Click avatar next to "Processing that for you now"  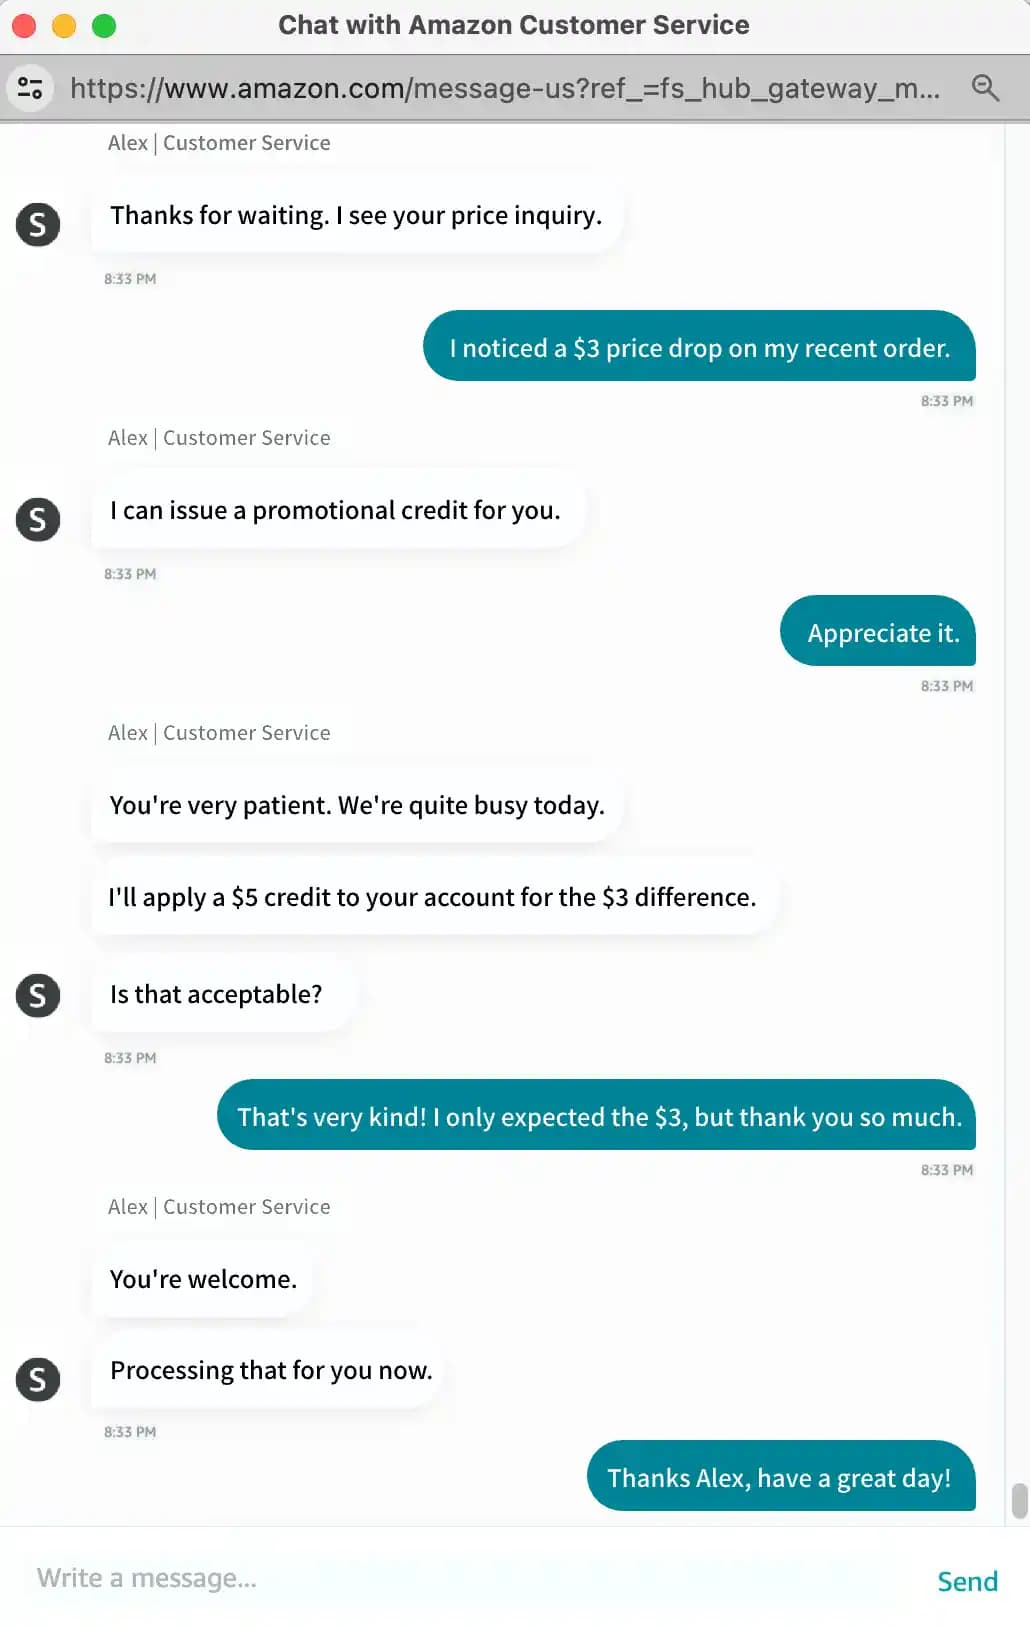tap(38, 1379)
